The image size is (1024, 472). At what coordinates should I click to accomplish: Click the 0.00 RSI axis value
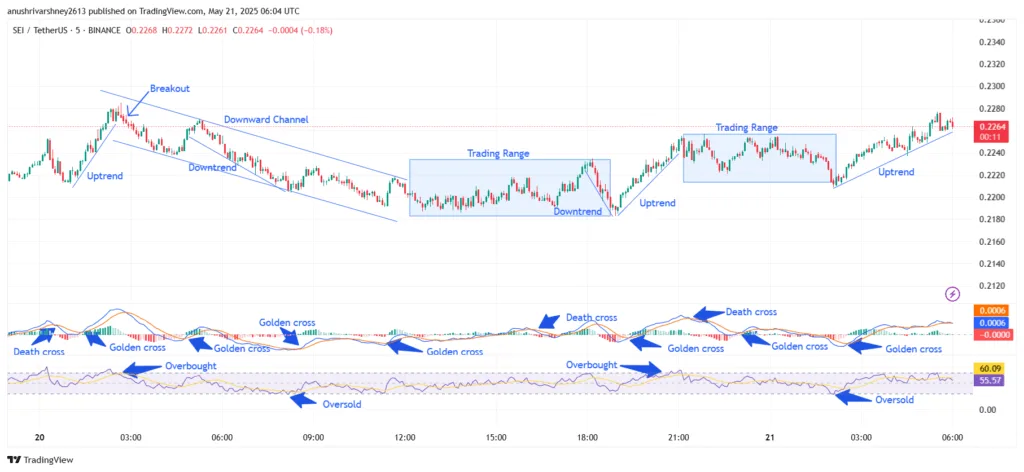(x=986, y=410)
